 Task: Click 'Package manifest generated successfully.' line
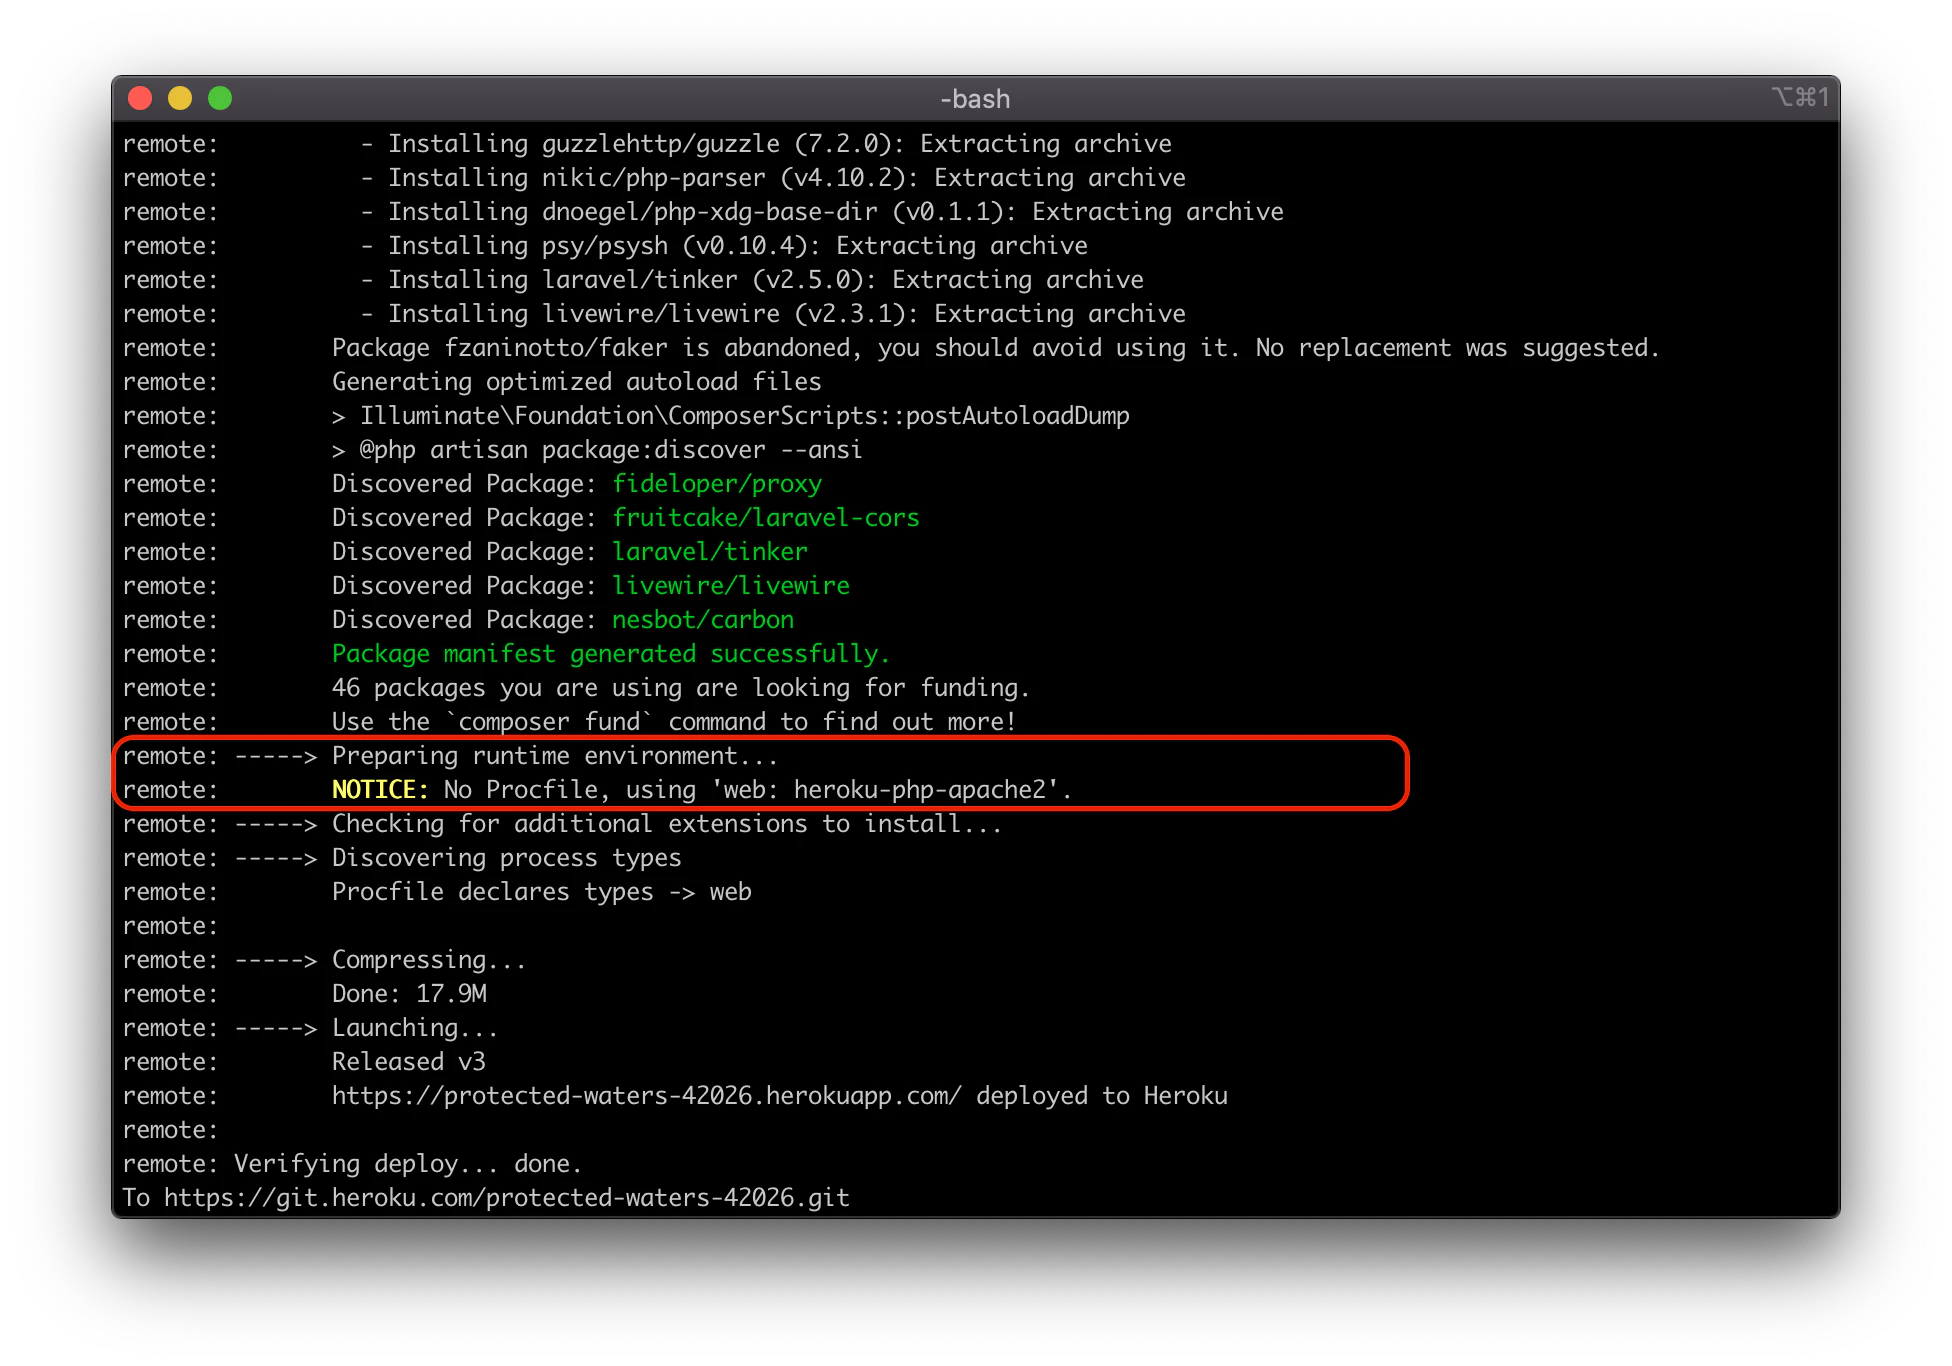(610, 654)
